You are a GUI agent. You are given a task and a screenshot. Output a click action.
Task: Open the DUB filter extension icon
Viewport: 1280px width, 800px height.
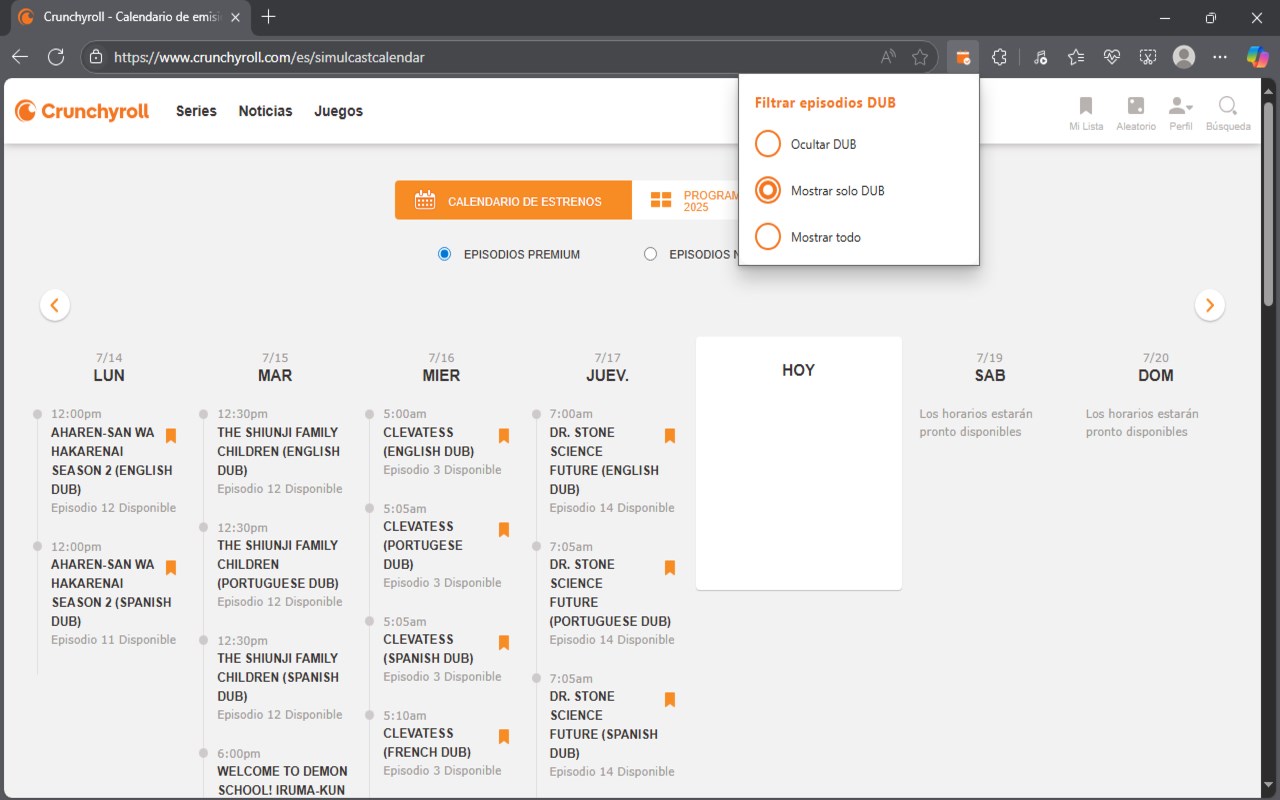(x=962, y=57)
